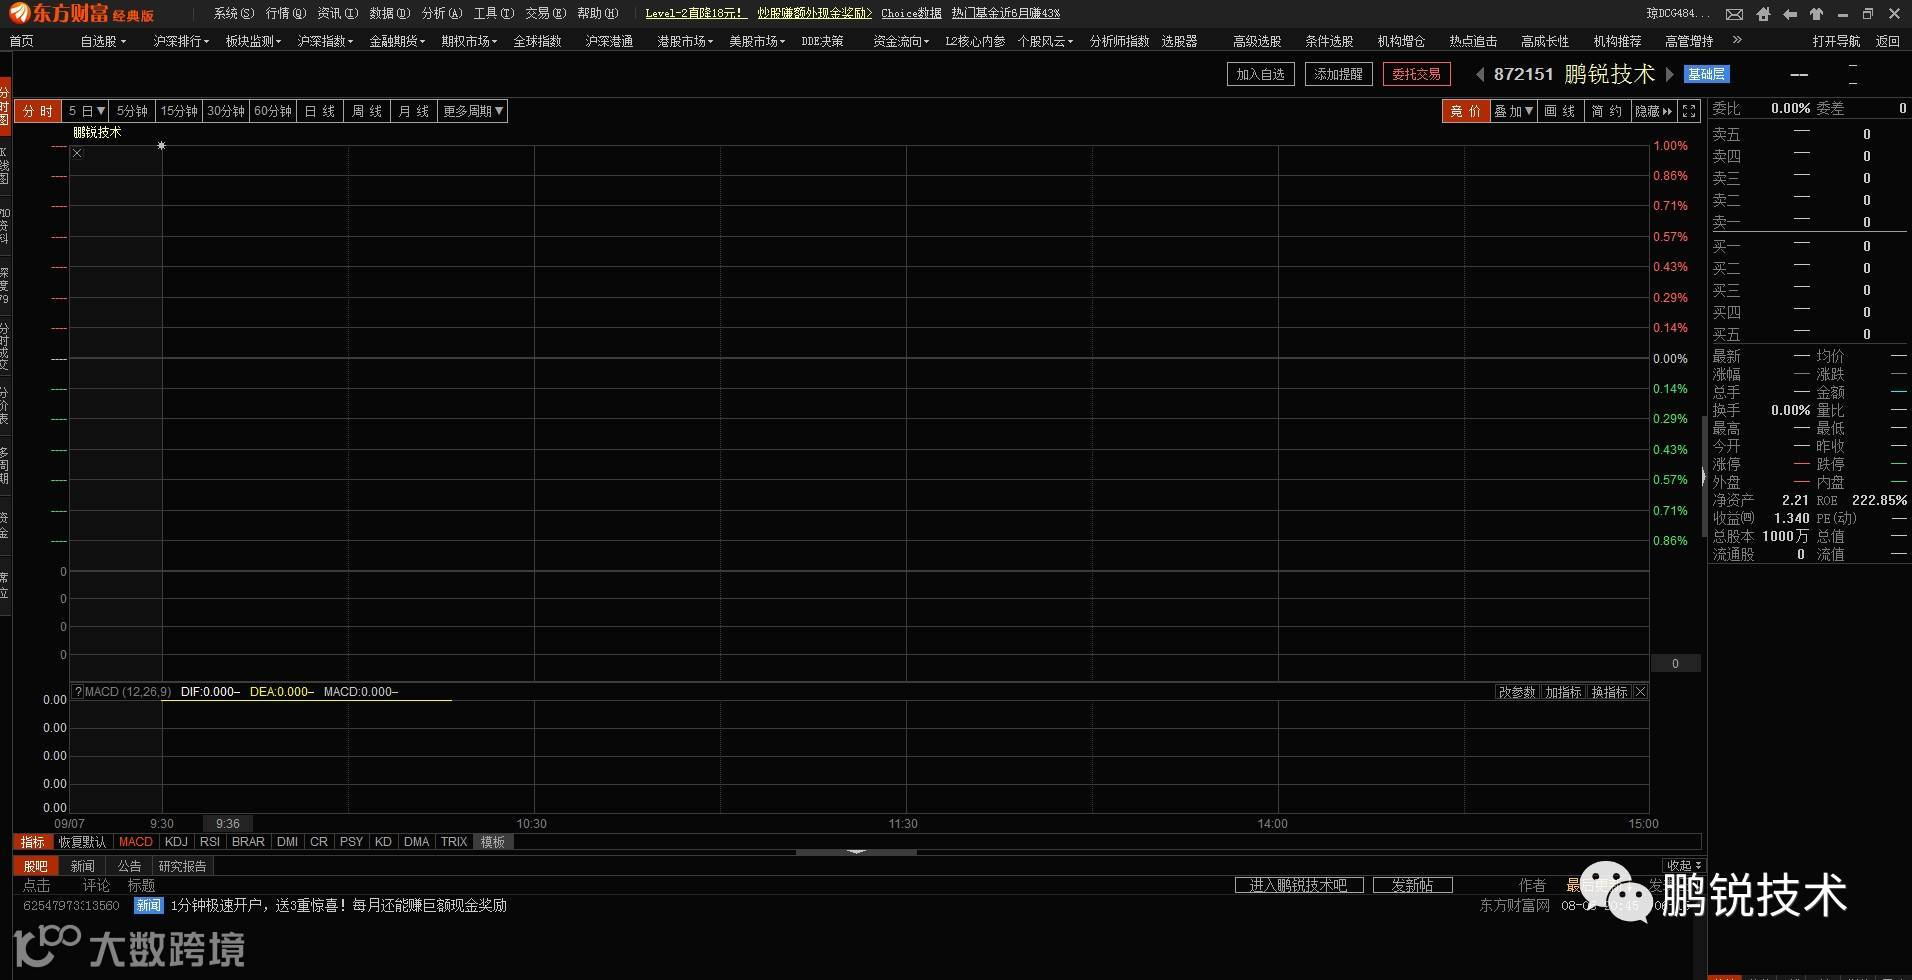Screen dimensions: 1912x980
Task: Open the 1分钟极速开户 post
Action: pyautogui.click(x=339, y=906)
